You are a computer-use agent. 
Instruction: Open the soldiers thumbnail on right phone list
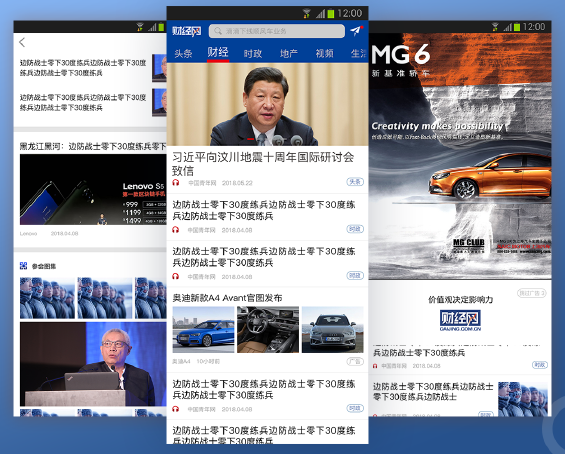522,399
